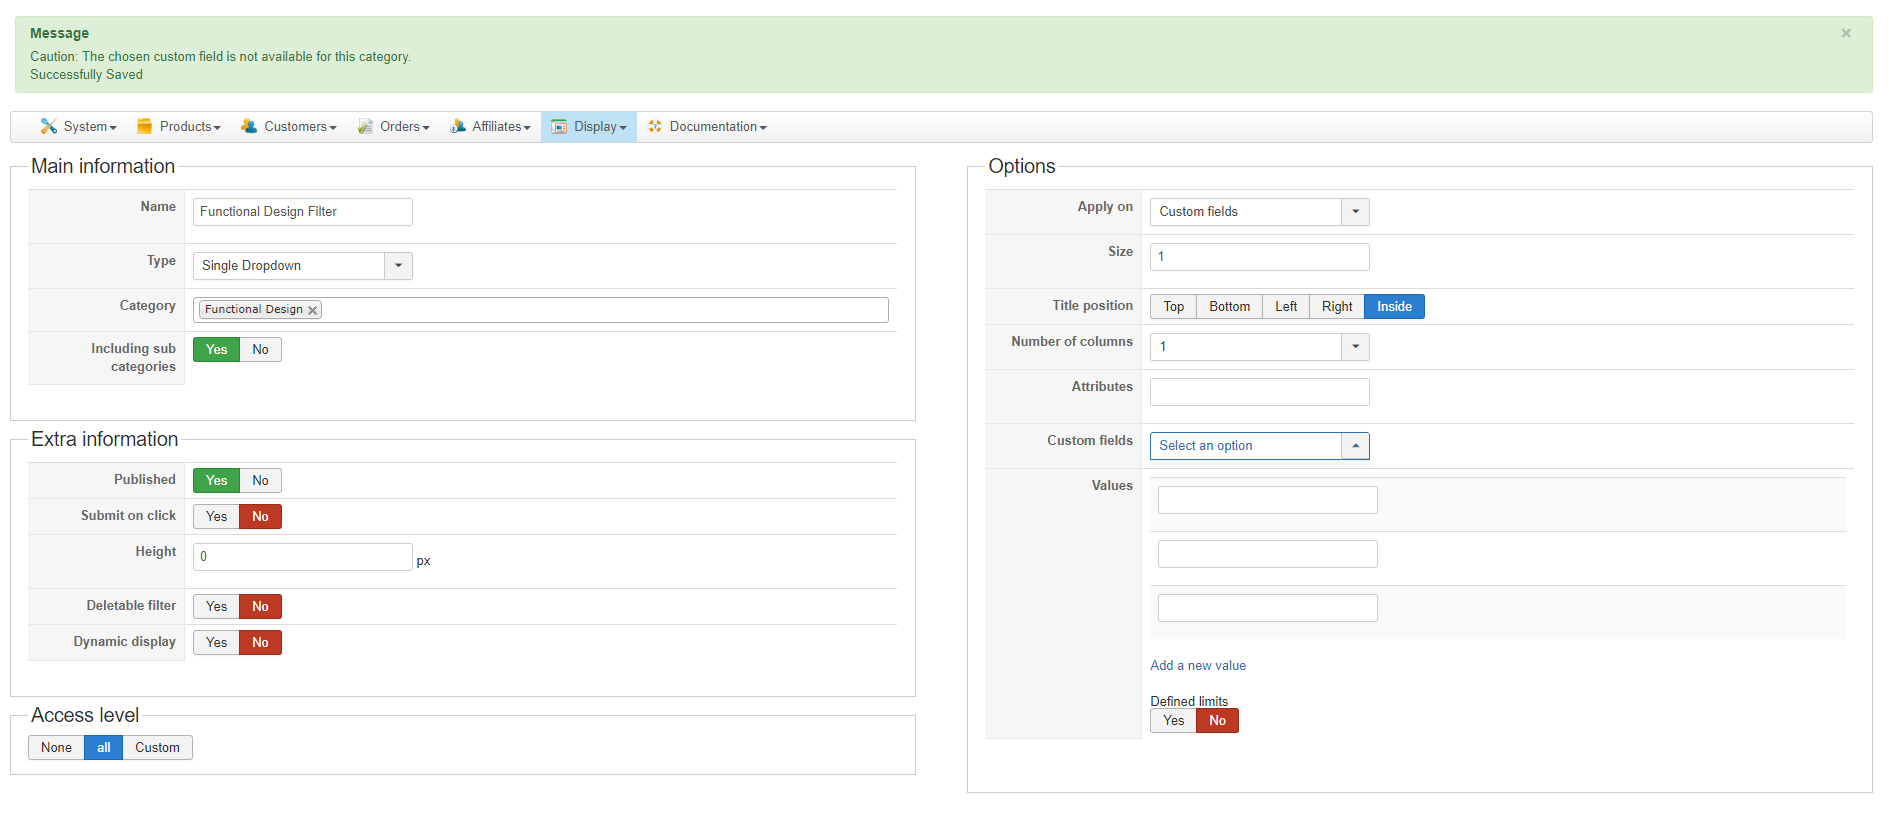Set Published to Yes
1889x814 pixels.
pyautogui.click(x=216, y=480)
